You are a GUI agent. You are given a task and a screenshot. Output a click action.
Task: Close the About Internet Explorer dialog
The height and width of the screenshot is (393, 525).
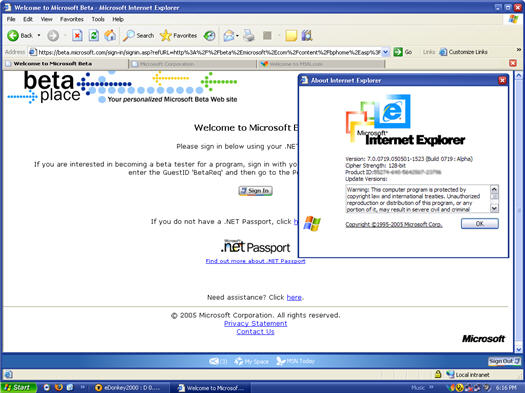502,80
